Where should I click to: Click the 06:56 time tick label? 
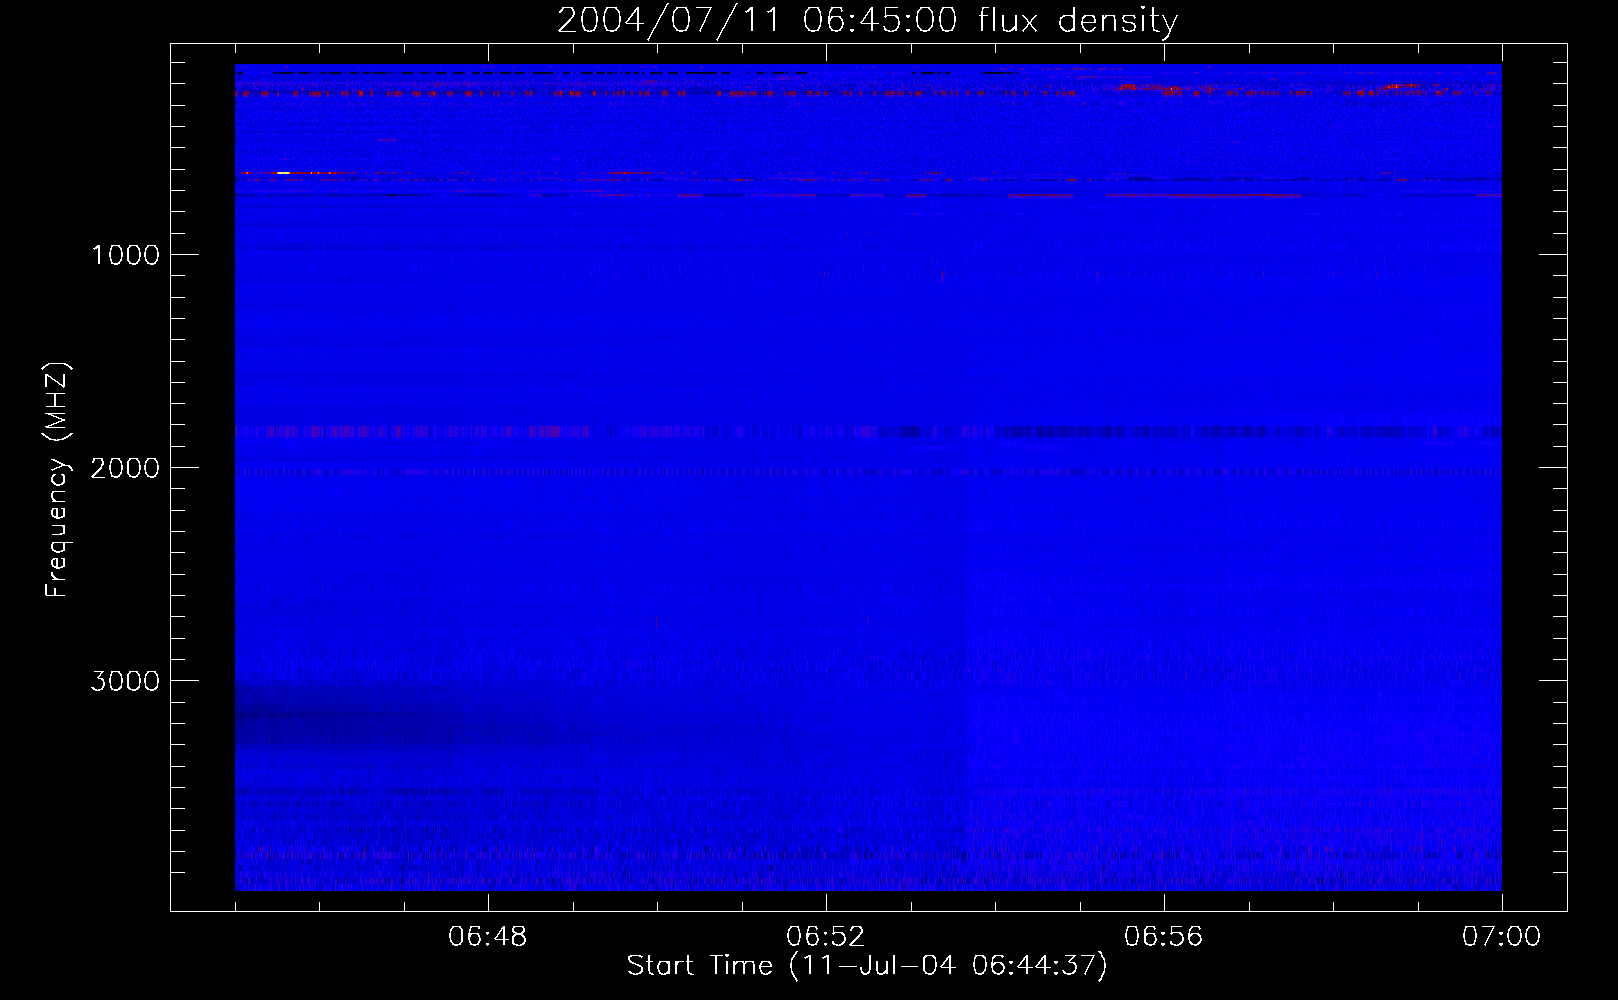click(1164, 937)
